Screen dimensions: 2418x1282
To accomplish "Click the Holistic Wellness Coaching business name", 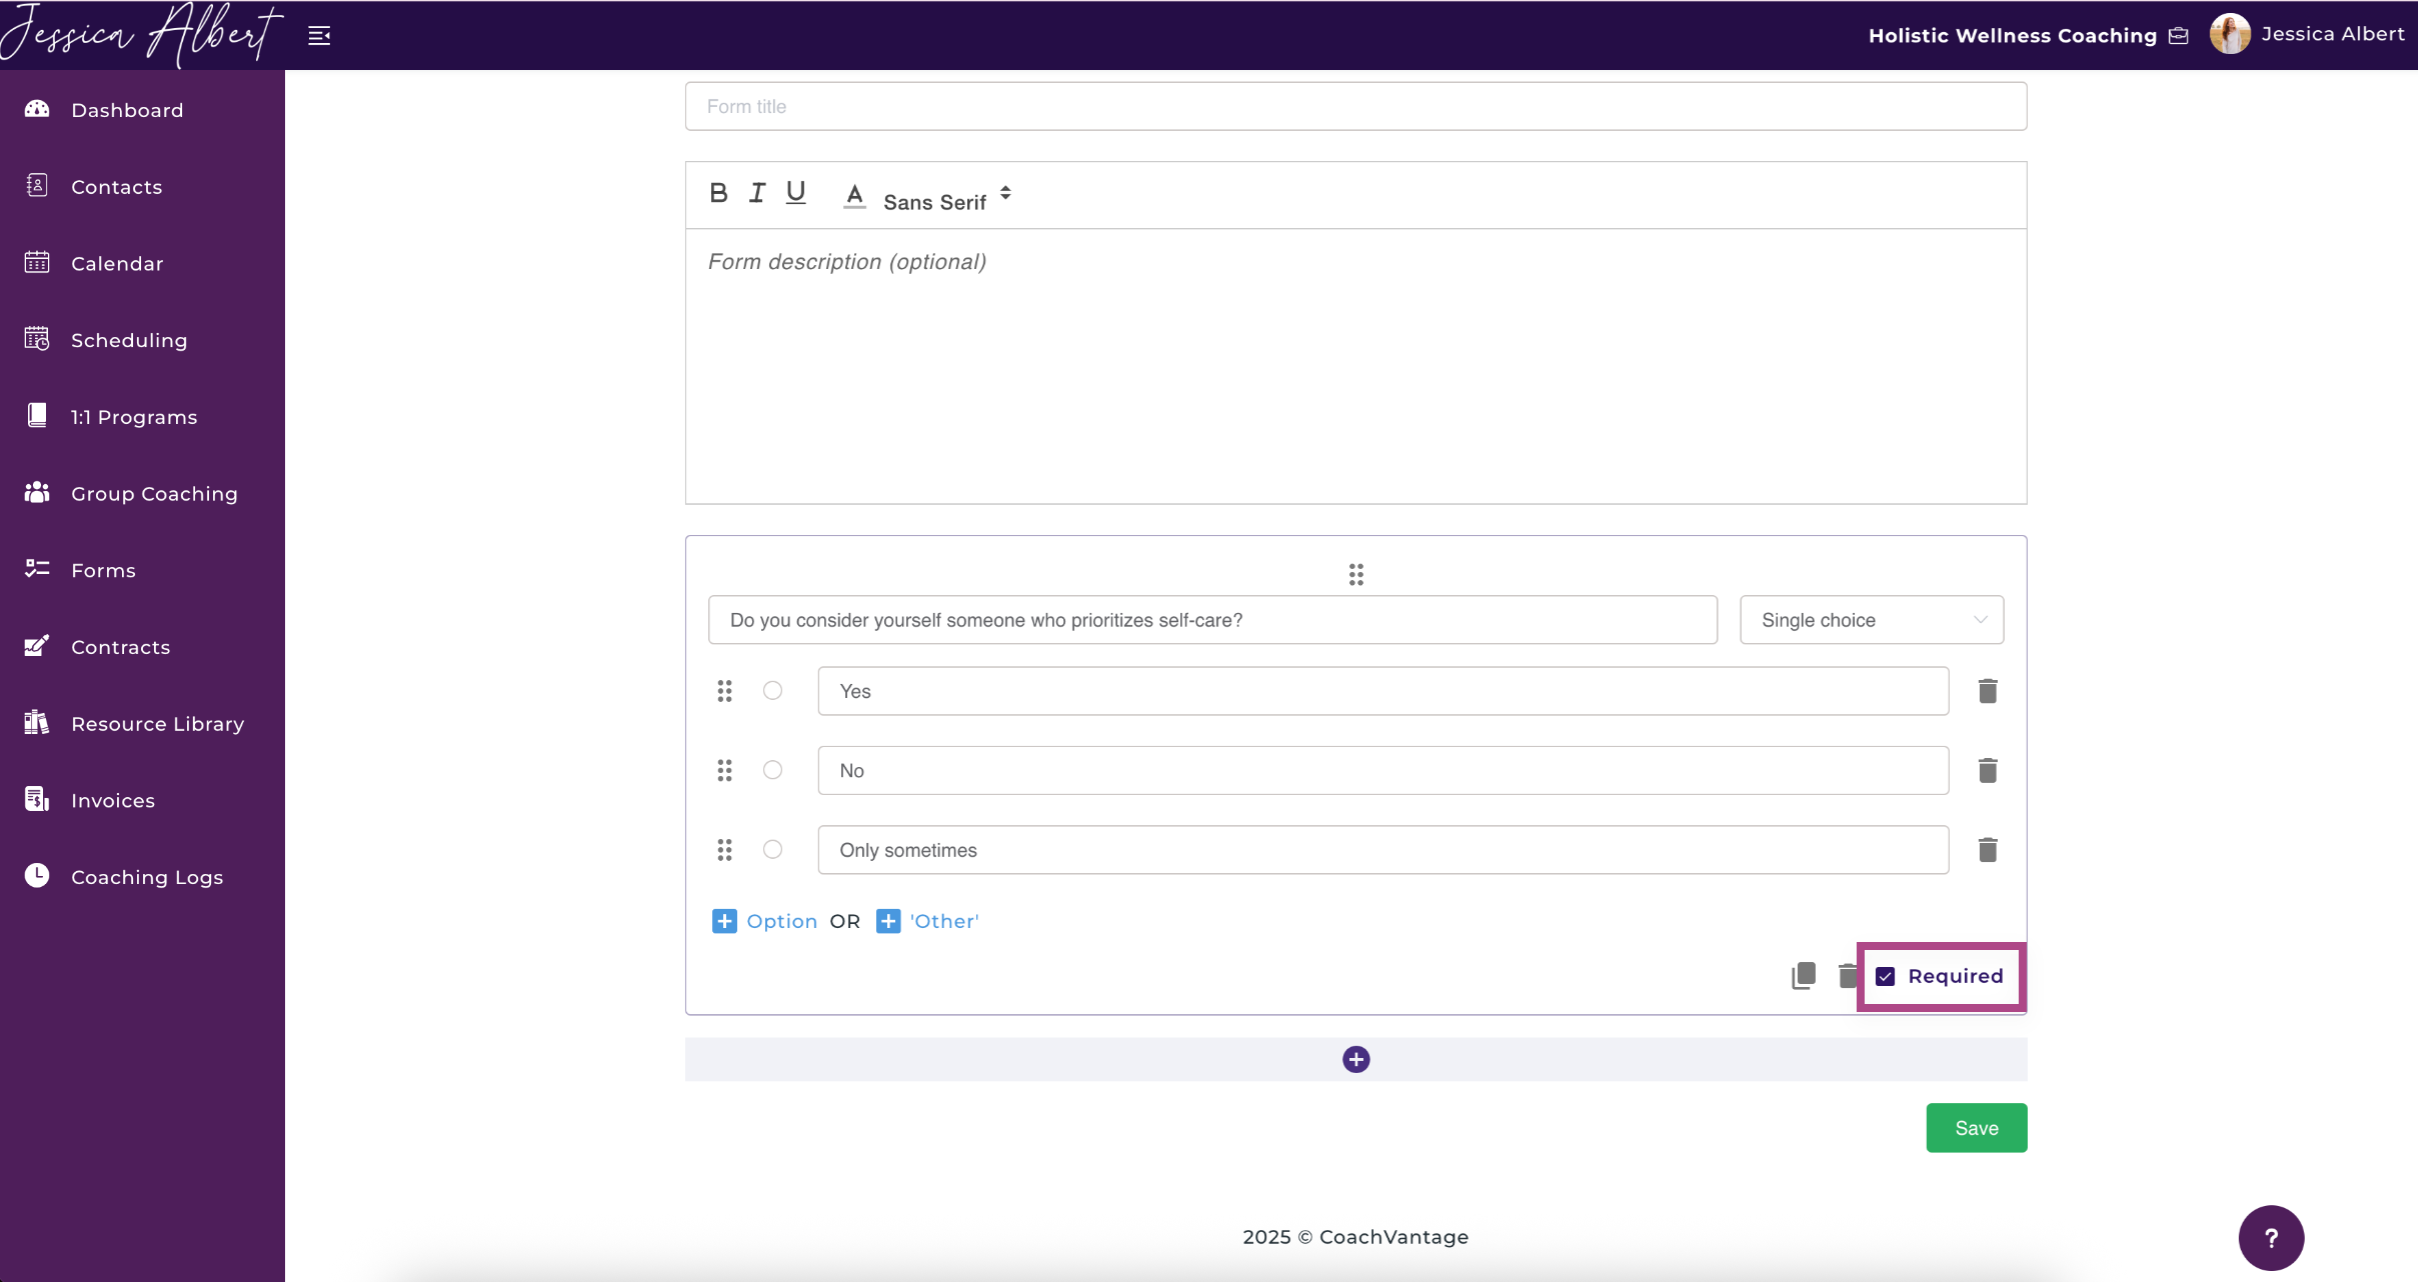I will [2012, 36].
